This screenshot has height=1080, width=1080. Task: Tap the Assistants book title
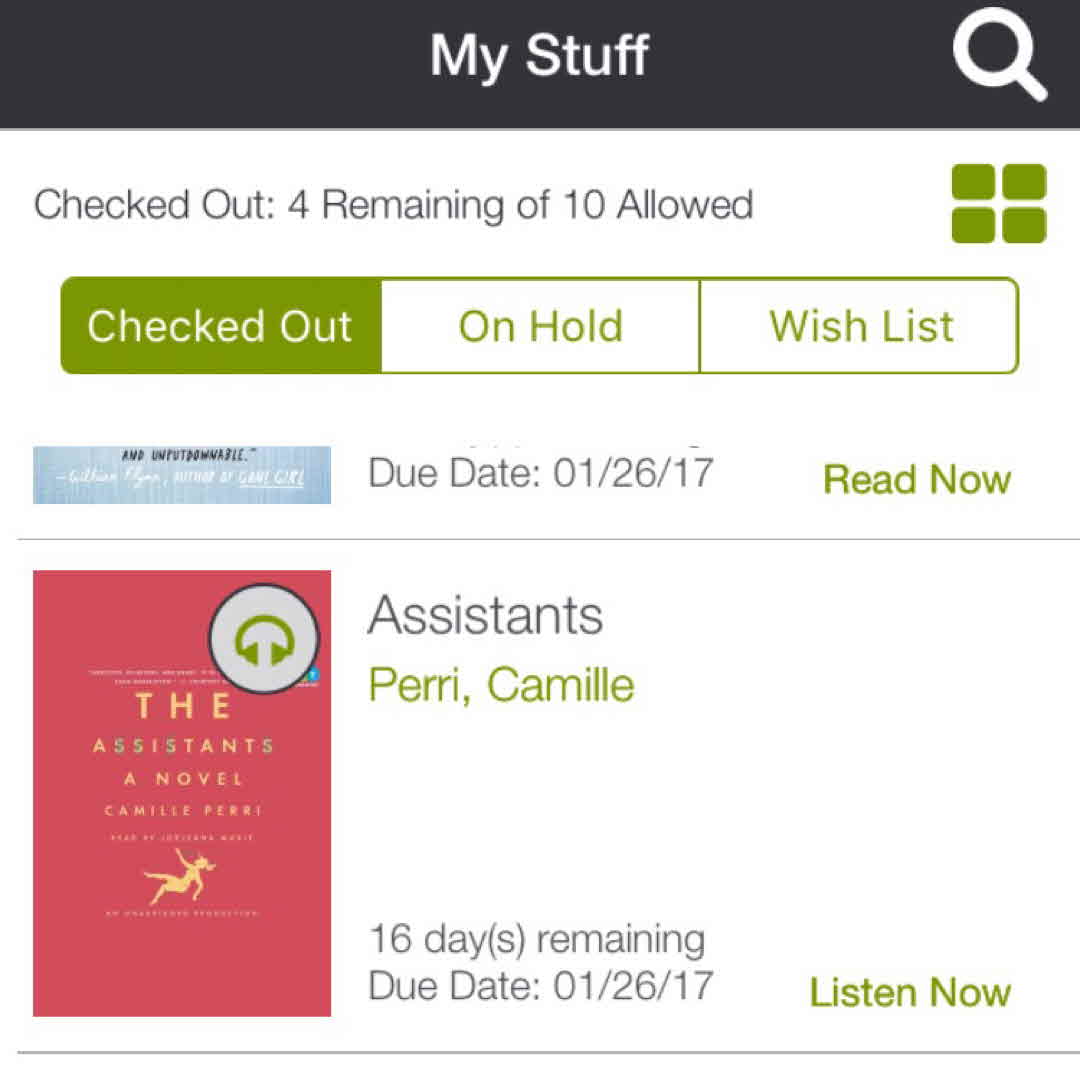click(x=485, y=615)
